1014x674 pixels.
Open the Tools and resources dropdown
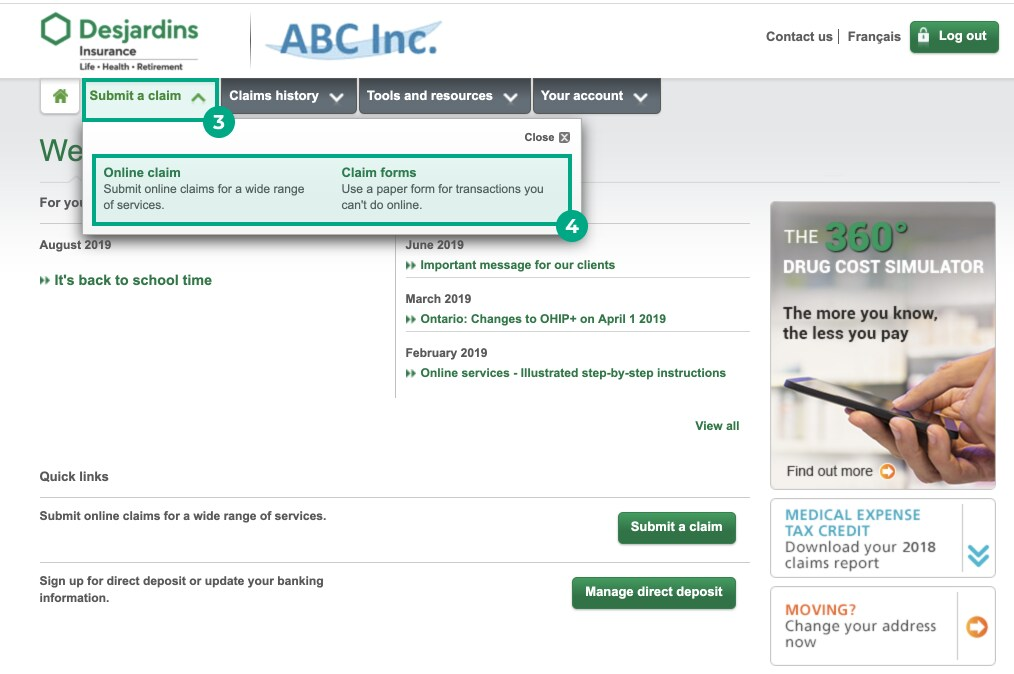tap(511, 95)
